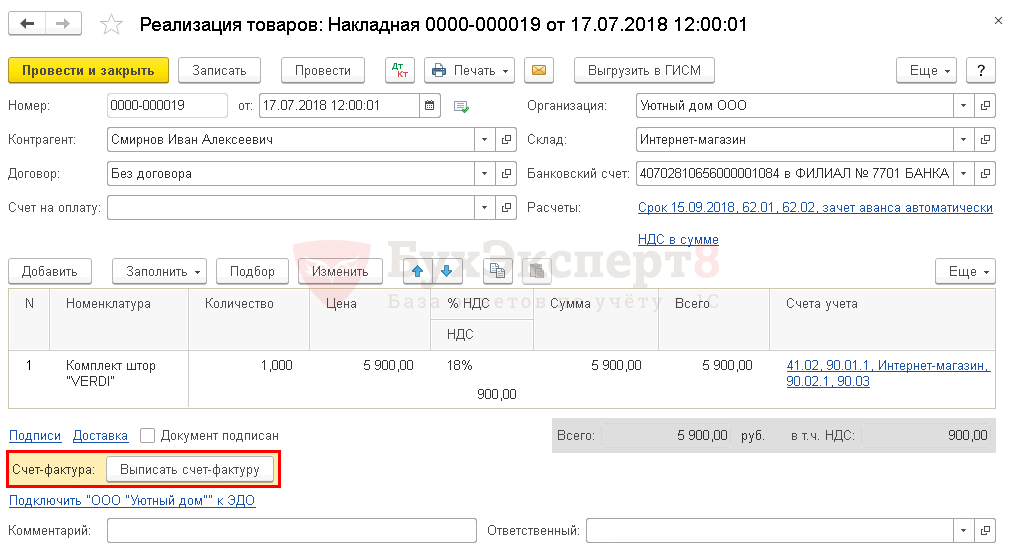This screenshot has width=1011, height=550.
Task: Move row down with blue arrow
Action: coord(446,271)
